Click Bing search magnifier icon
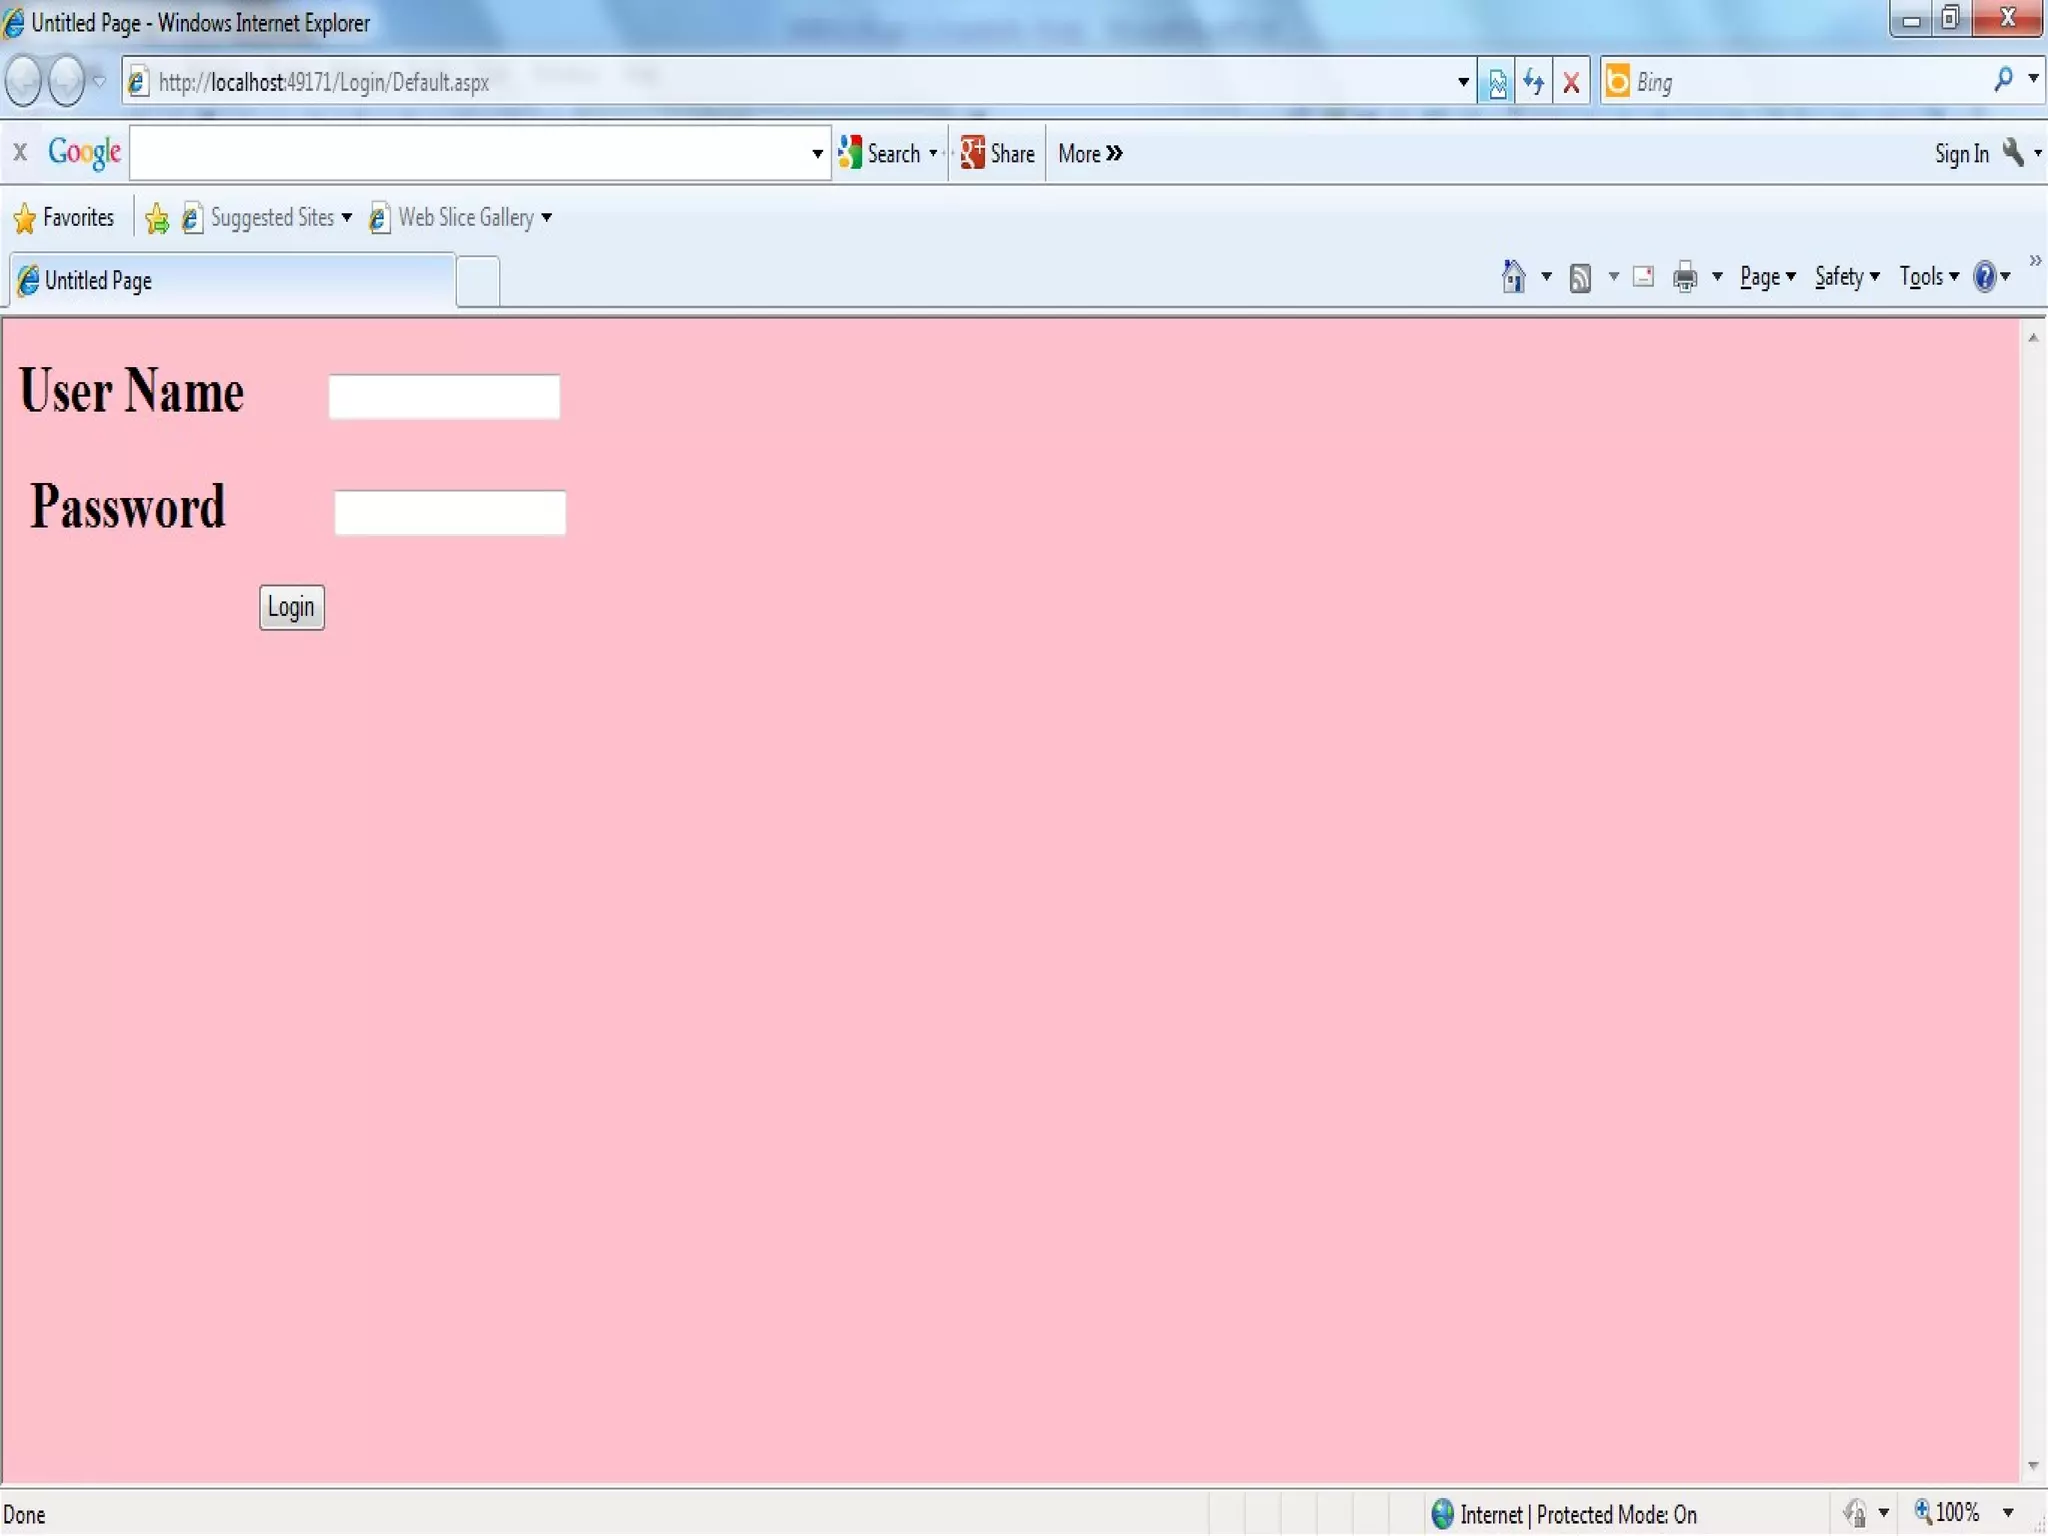2048x1536 pixels. pos(2003,80)
